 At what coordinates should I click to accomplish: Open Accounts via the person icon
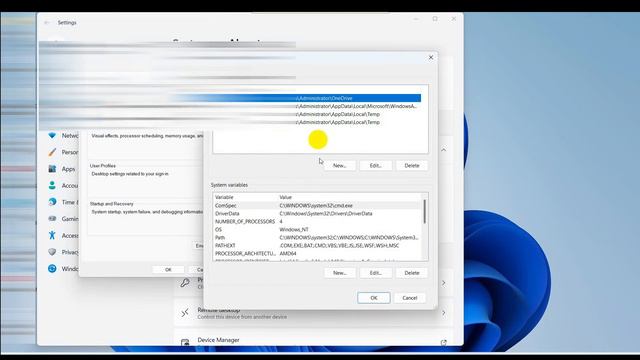tap(52, 185)
